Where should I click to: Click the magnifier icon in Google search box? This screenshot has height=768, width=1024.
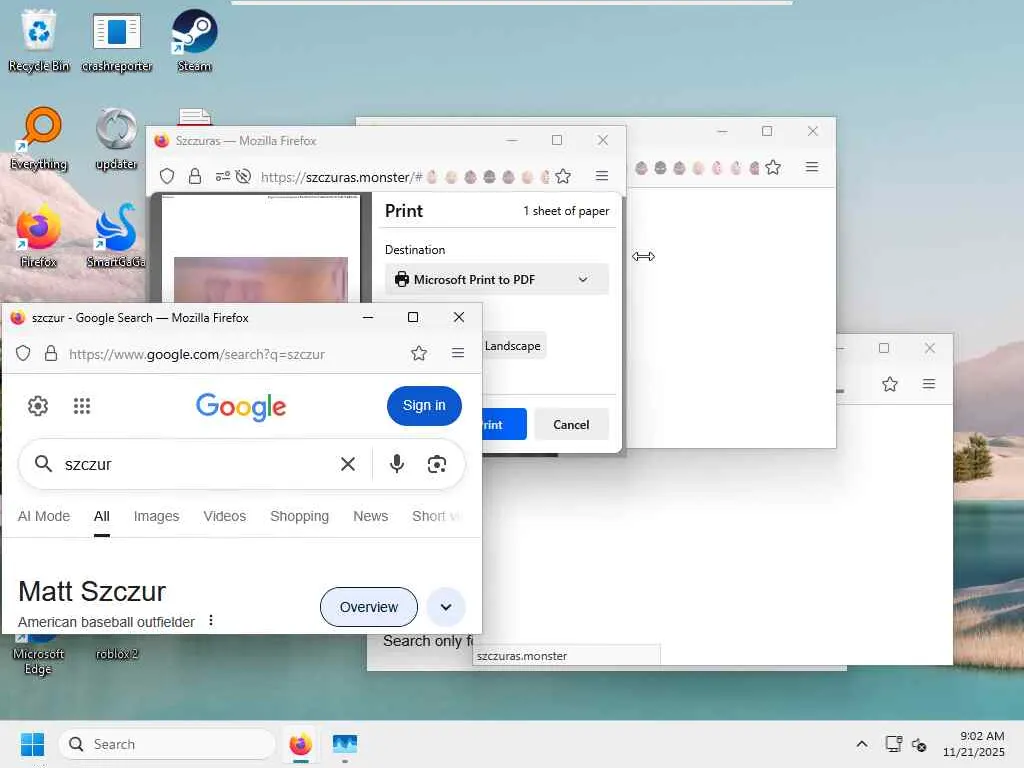(43, 464)
